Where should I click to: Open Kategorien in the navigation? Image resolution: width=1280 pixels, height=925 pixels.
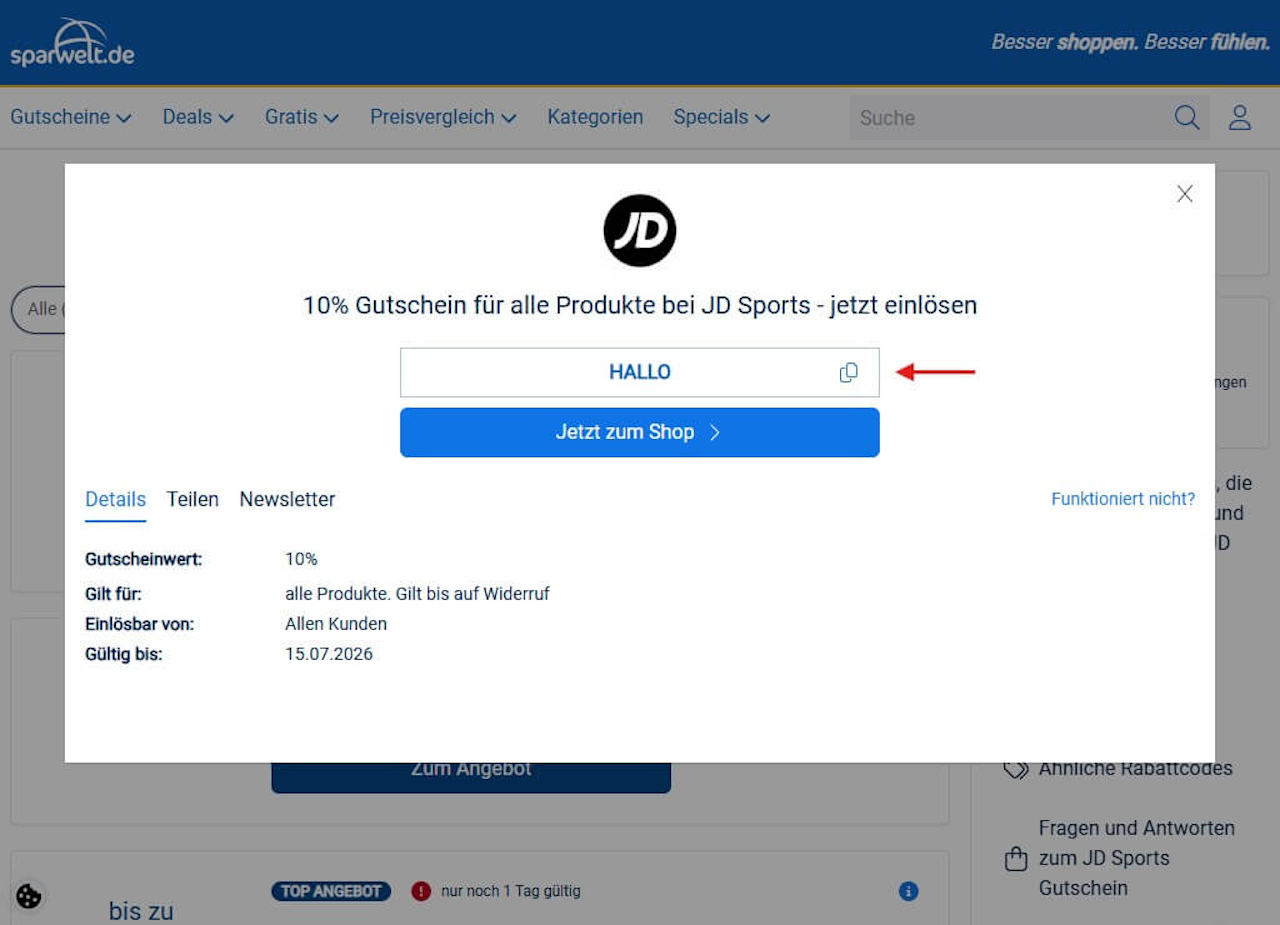(595, 117)
